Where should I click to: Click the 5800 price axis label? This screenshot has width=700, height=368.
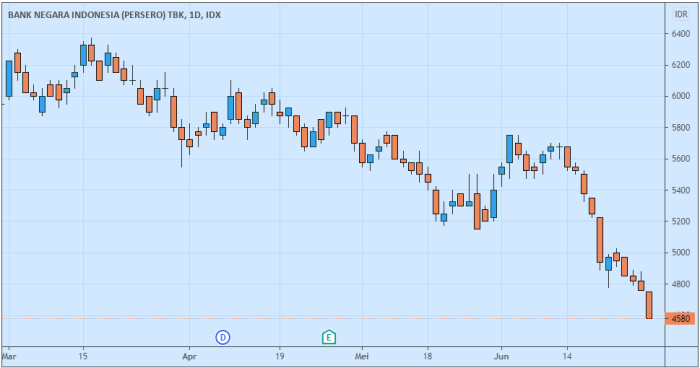[x=680, y=128]
